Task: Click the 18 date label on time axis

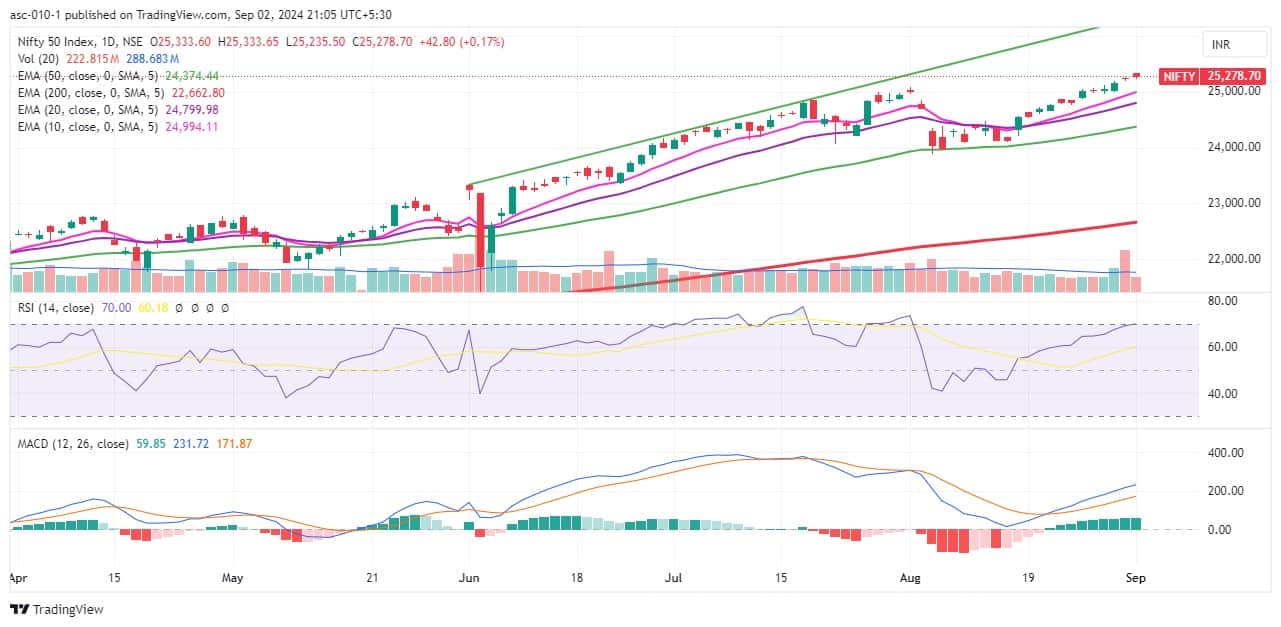Action: pyautogui.click(x=576, y=578)
